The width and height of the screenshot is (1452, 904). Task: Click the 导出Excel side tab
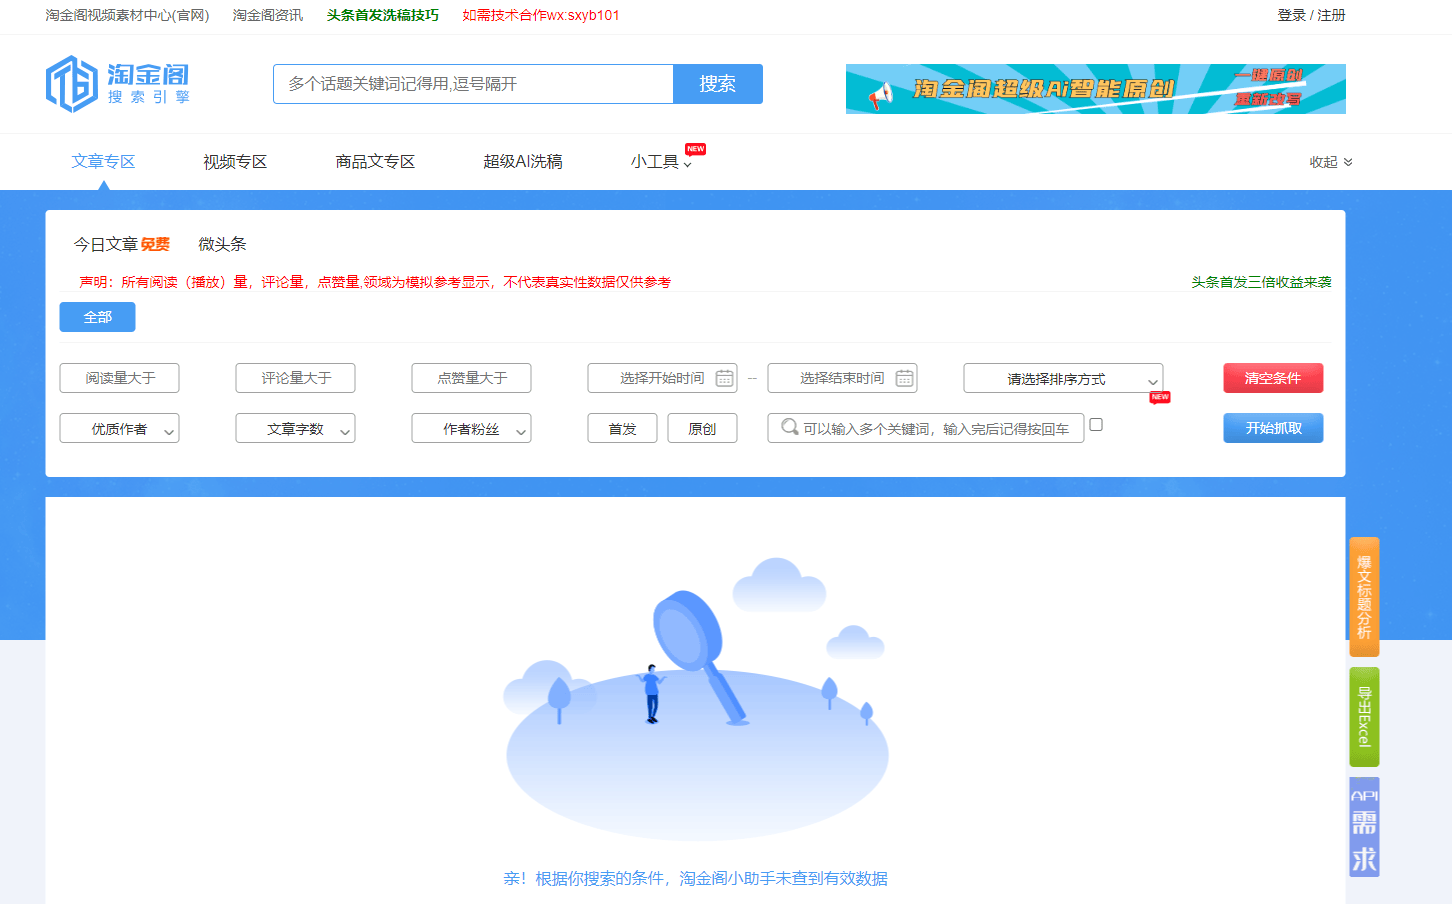coord(1364,717)
